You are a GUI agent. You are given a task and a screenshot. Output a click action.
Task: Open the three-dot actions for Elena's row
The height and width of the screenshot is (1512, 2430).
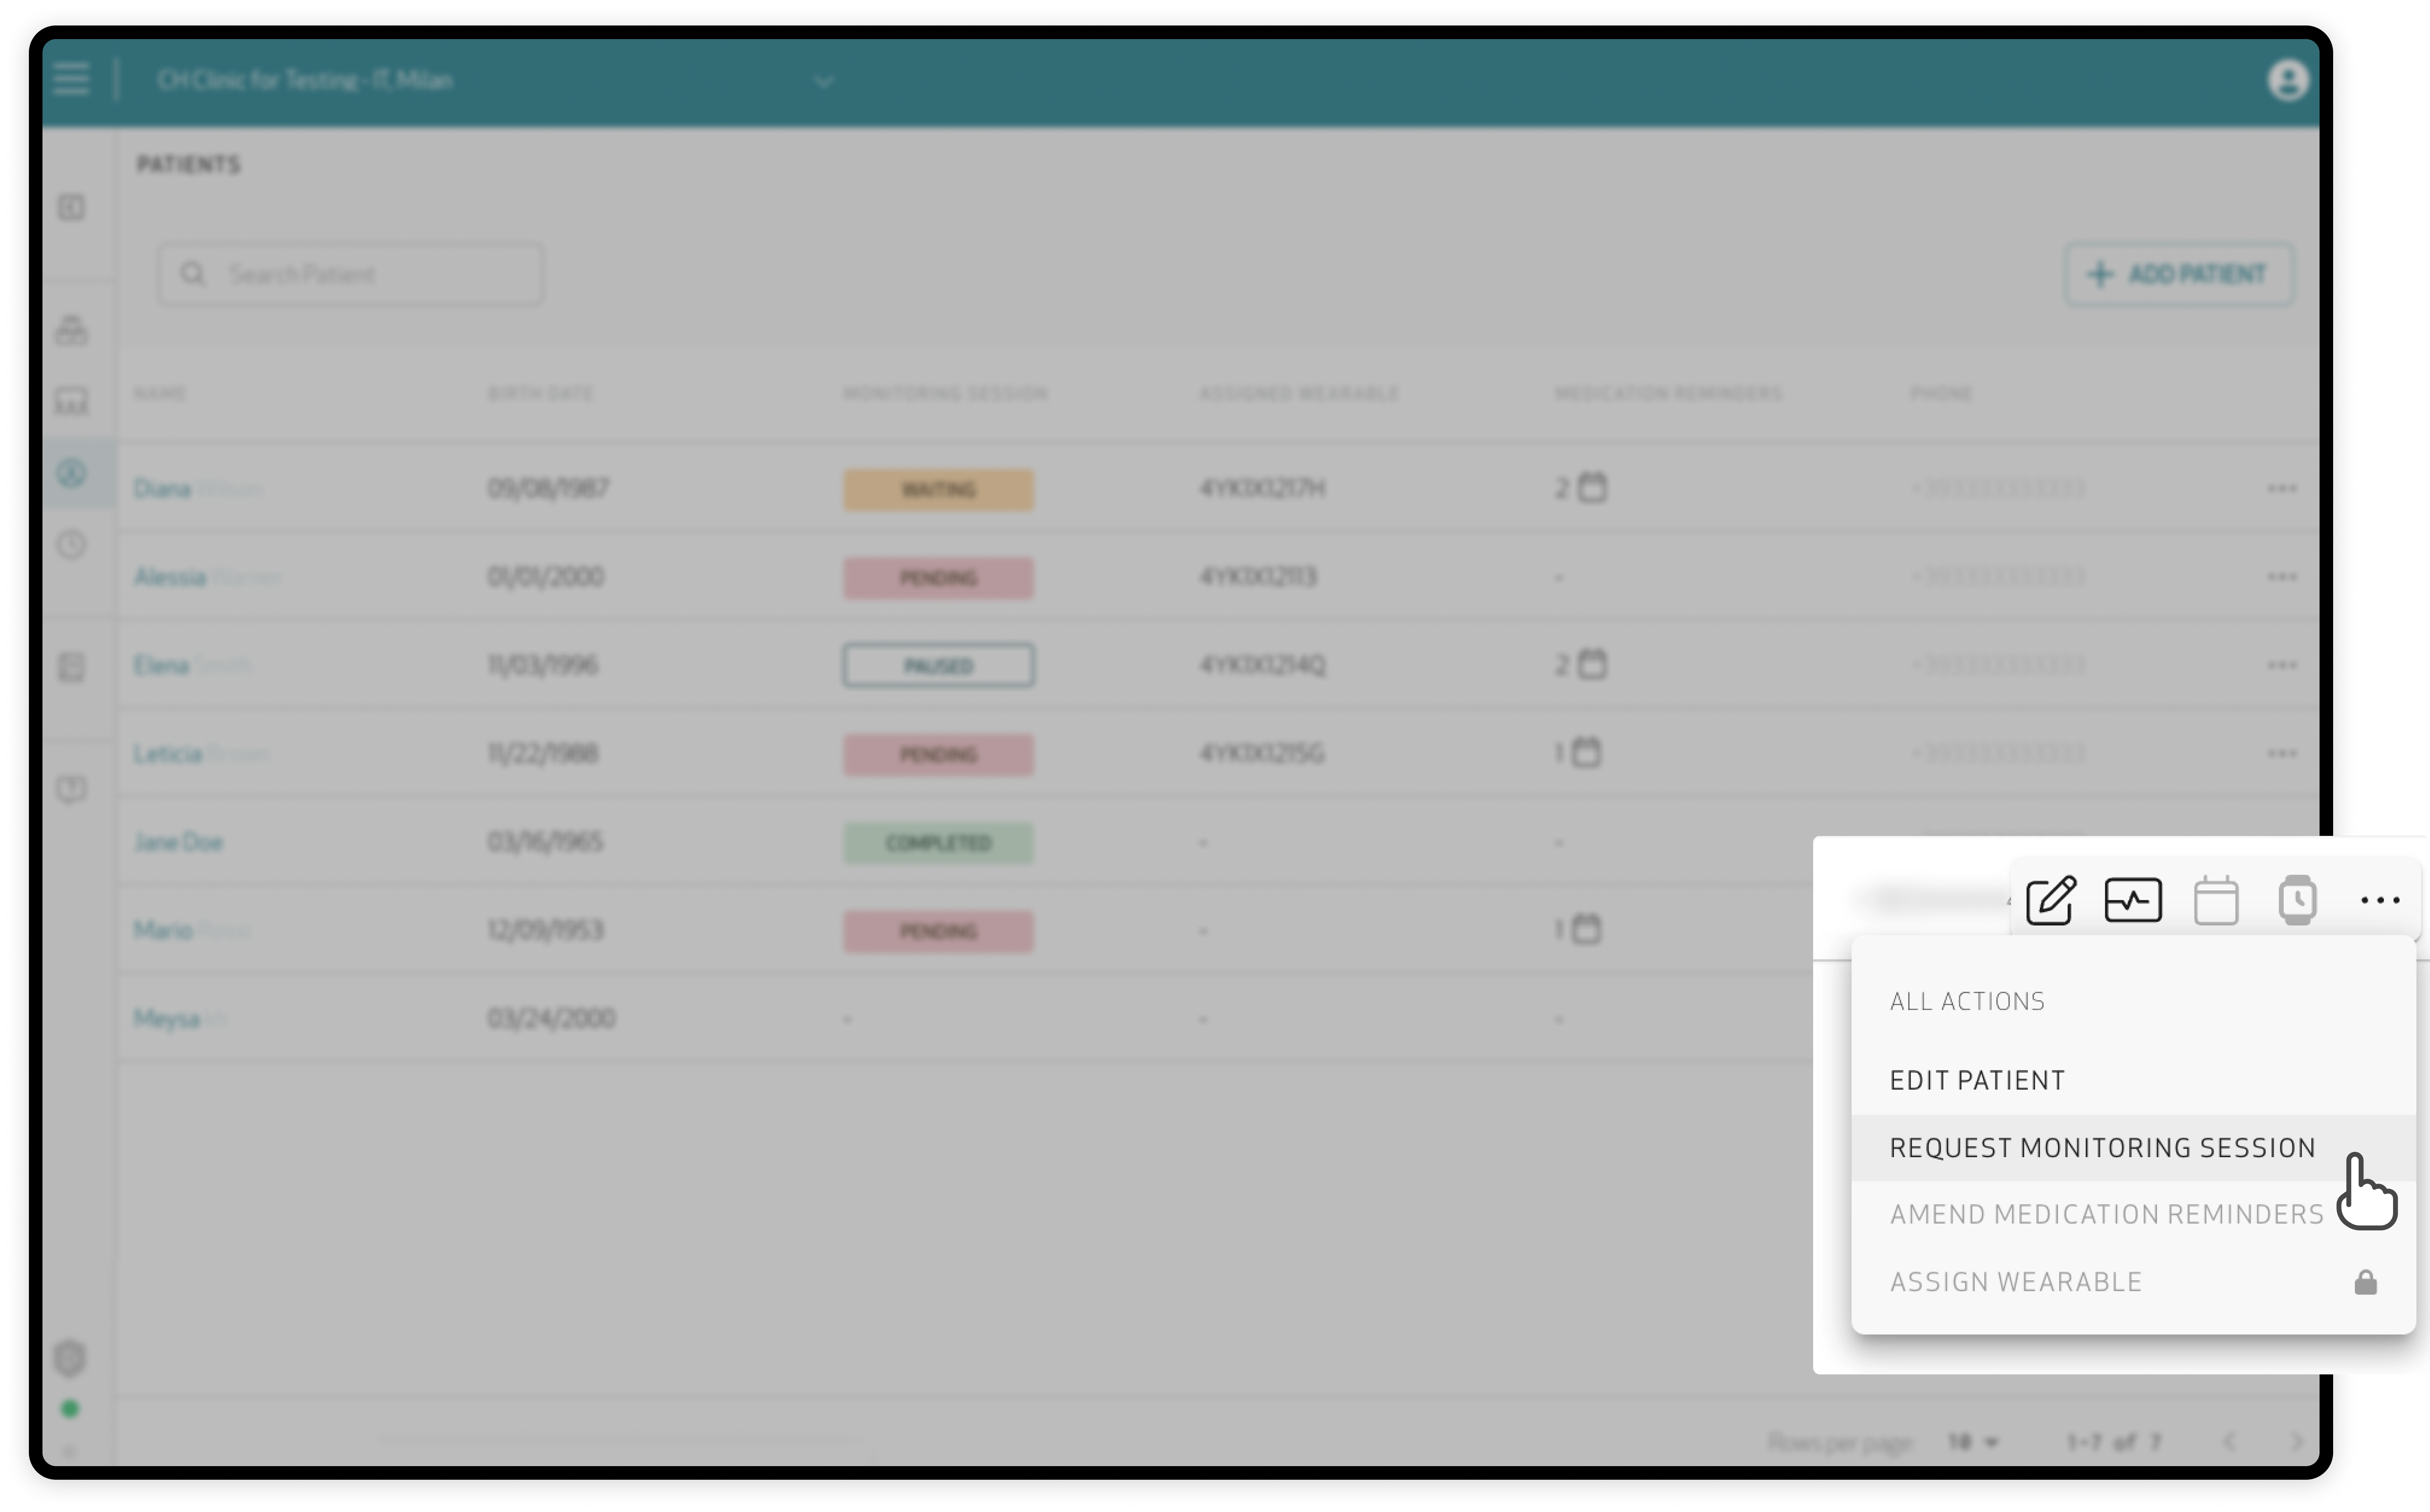[2282, 665]
